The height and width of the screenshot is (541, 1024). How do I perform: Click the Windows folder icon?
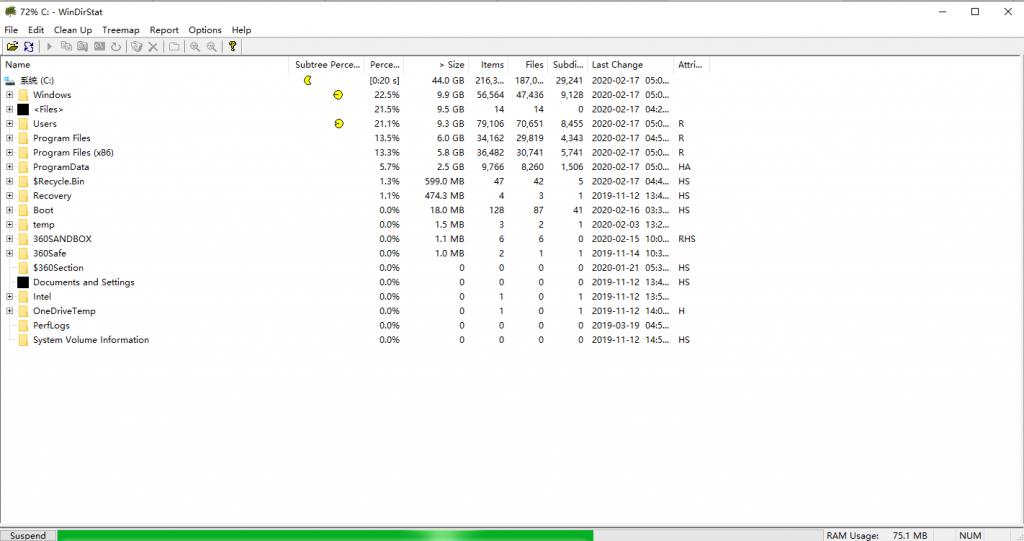(x=24, y=95)
